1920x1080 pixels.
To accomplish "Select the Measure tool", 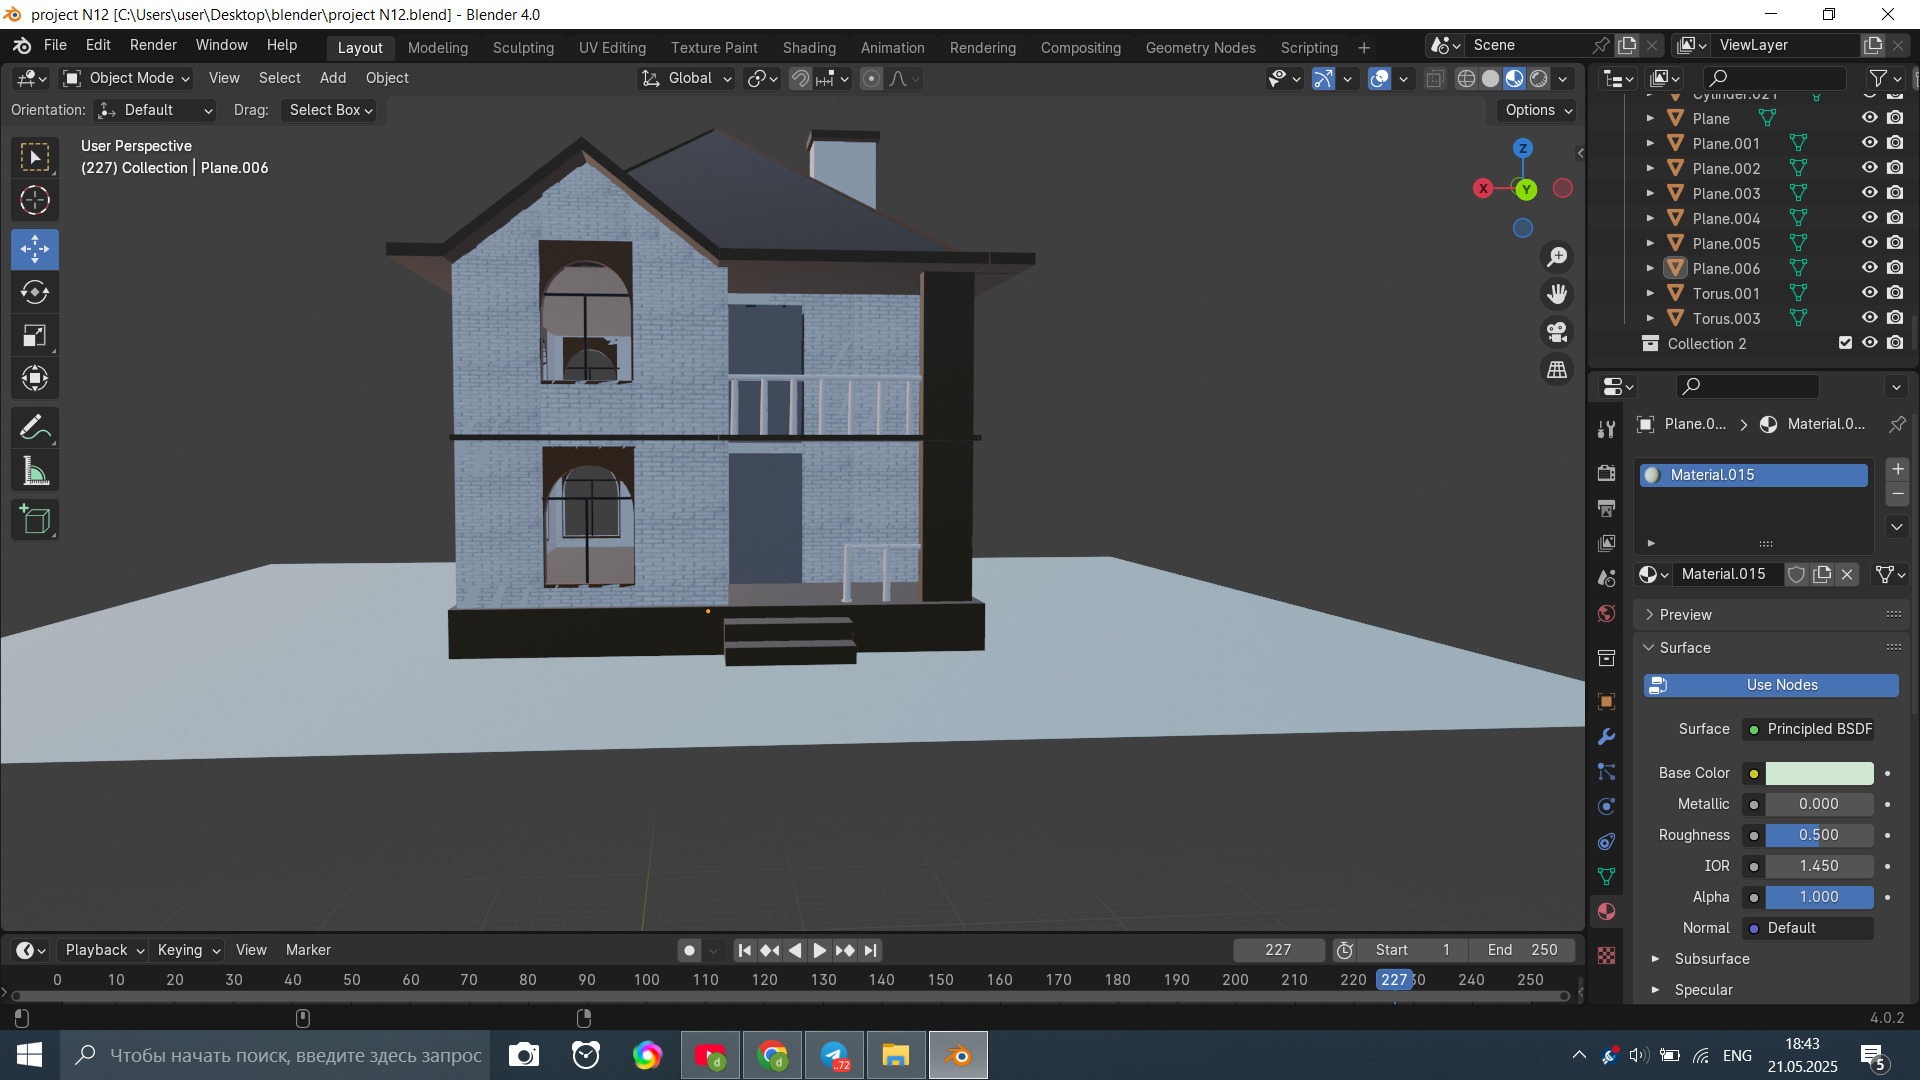I will [x=35, y=472].
